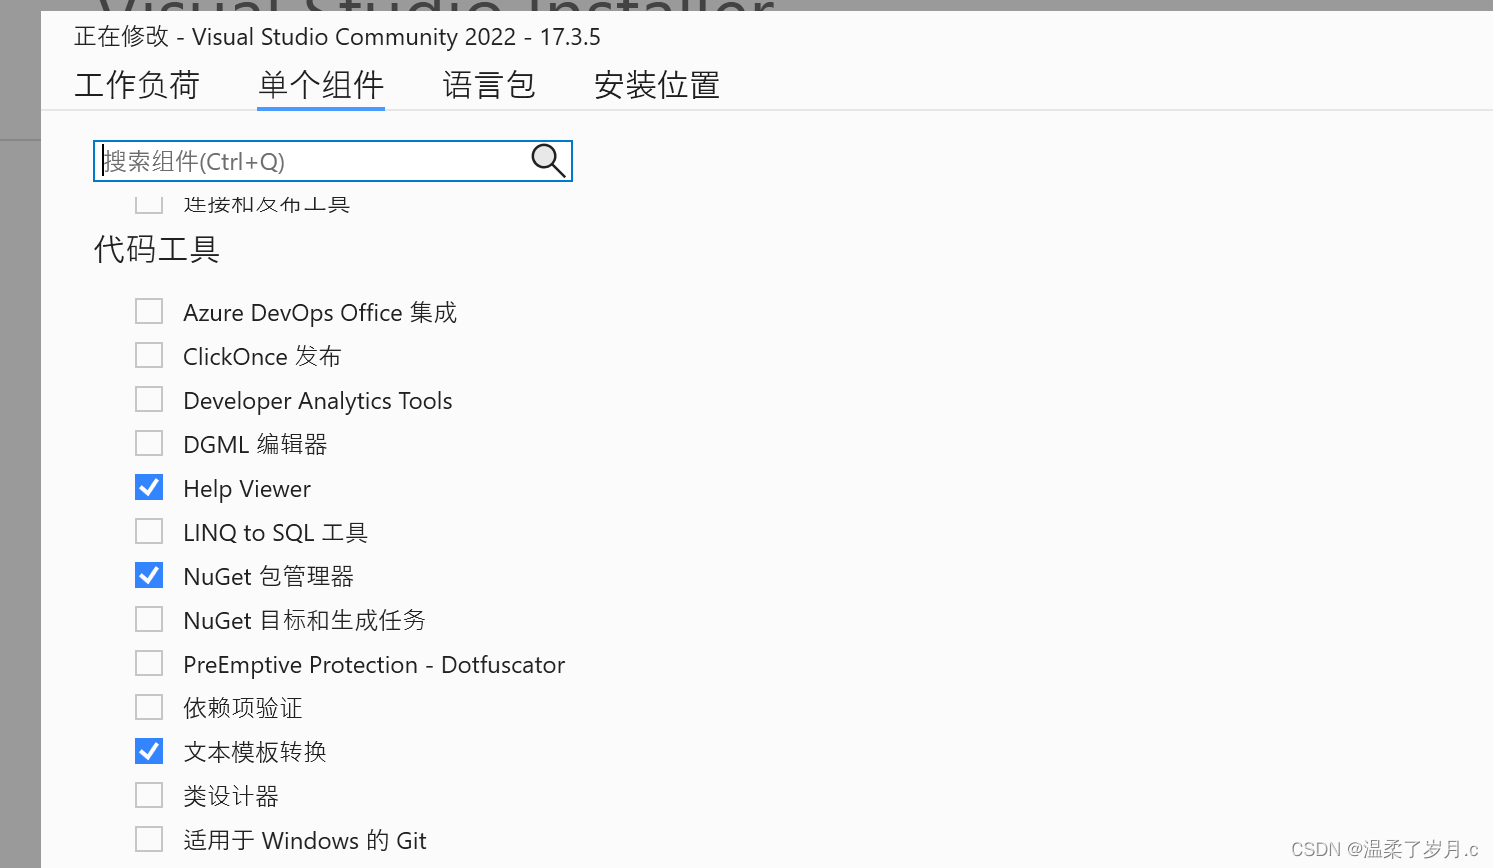Switch to the 工作负荷 tab

137,85
